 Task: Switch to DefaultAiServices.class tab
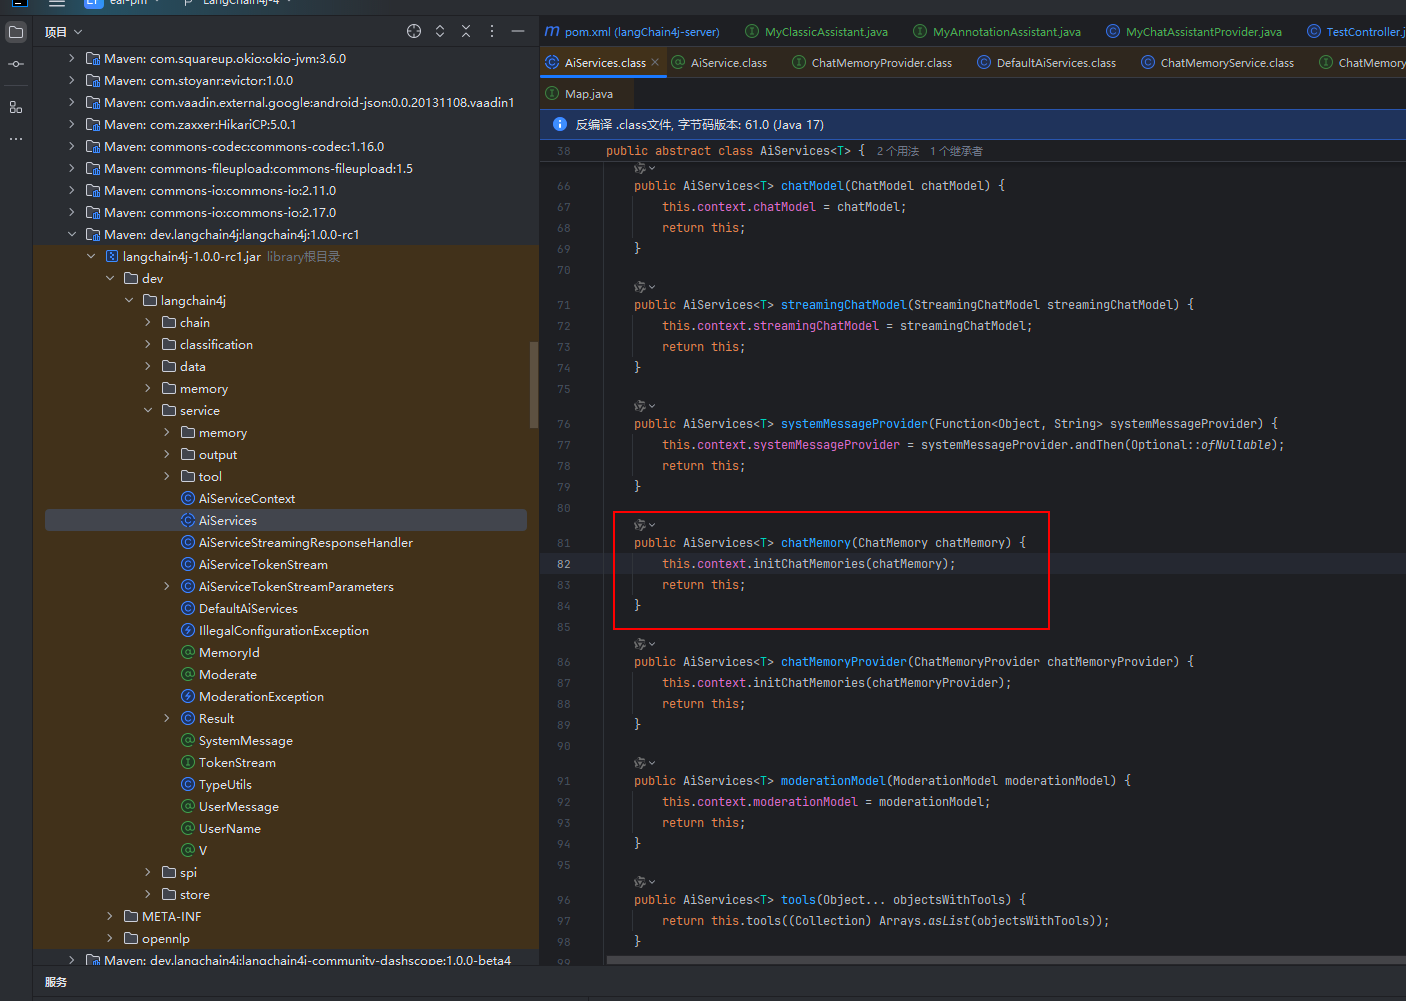pyautogui.click(x=1047, y=63)
